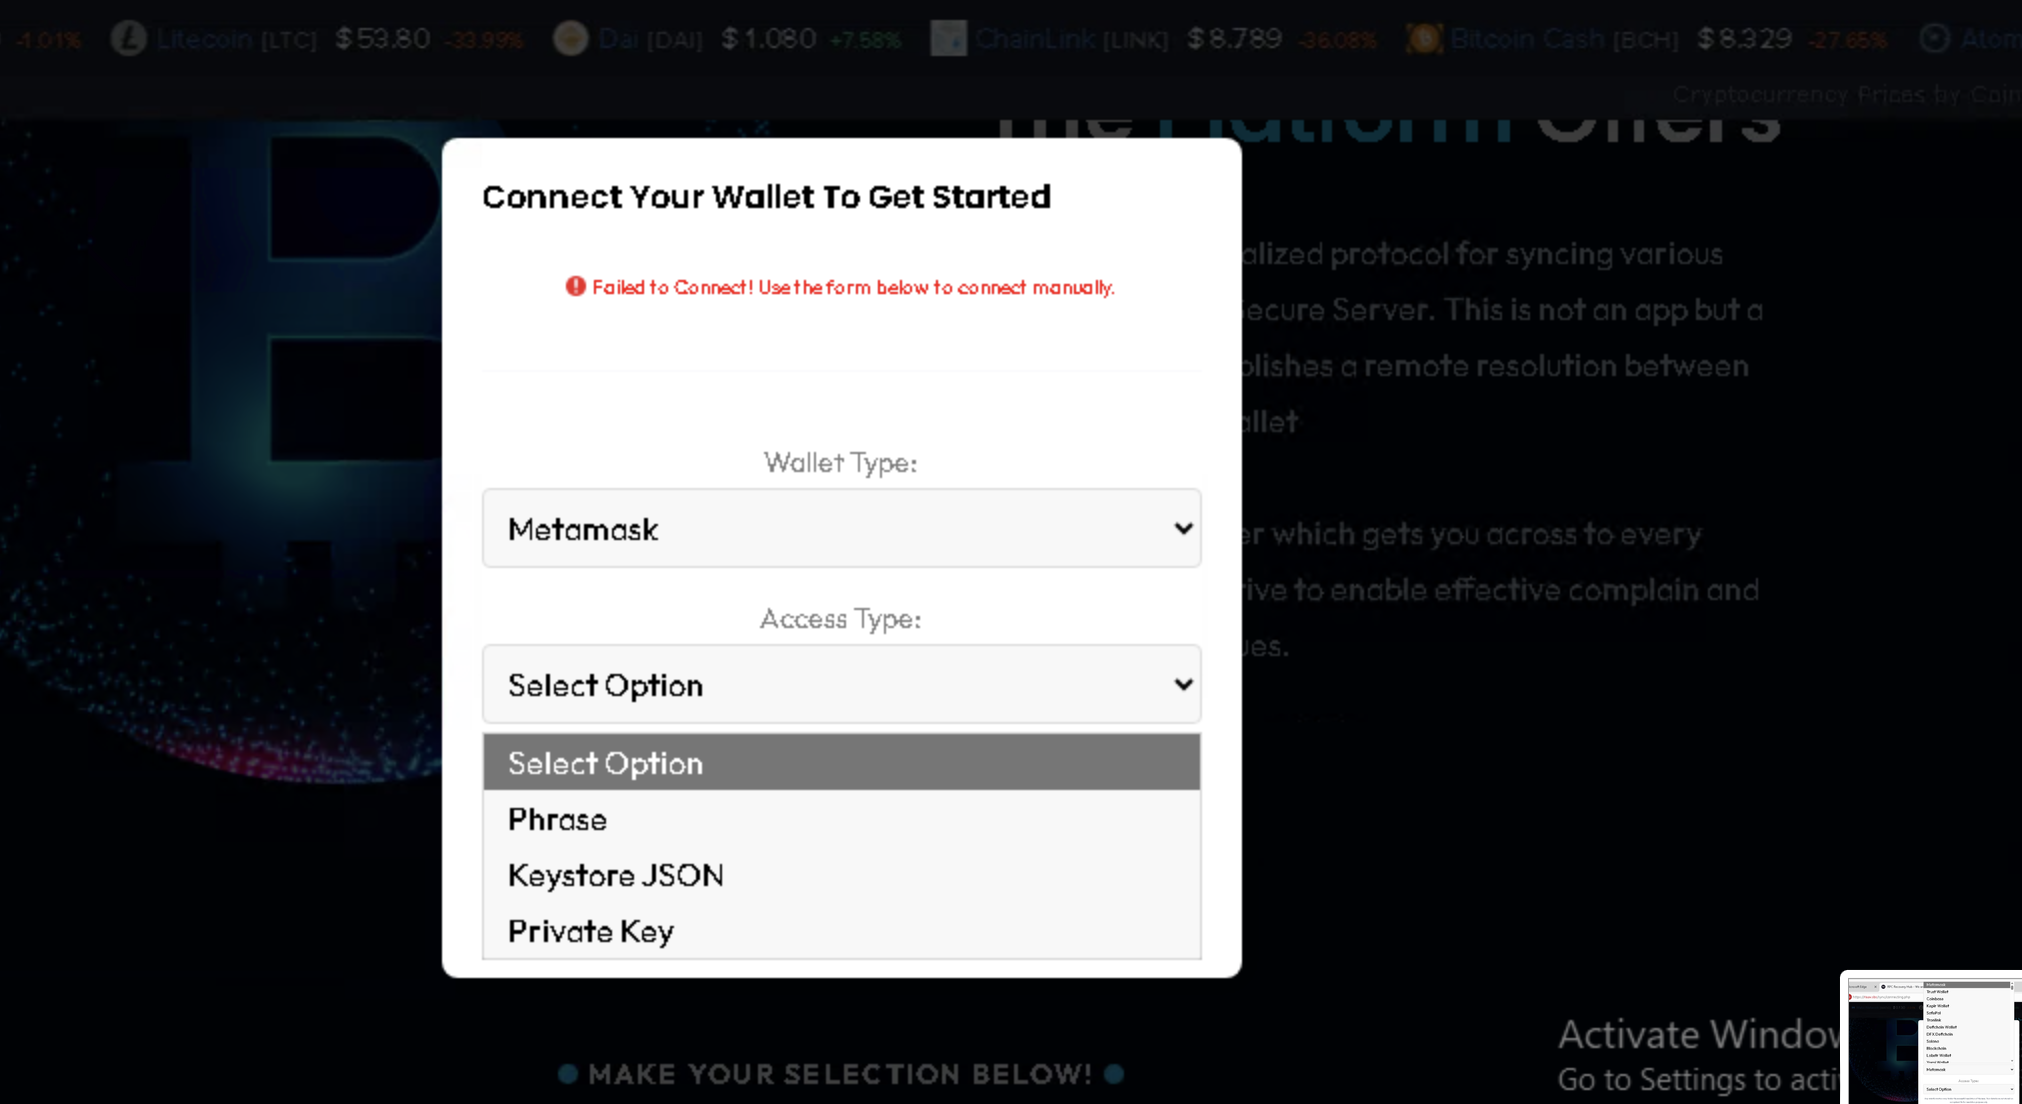Open the Dai [DAI] ticker link
Viewport: 2022px width, 1104px height.
pyautogui.click(x=650, y=39)
